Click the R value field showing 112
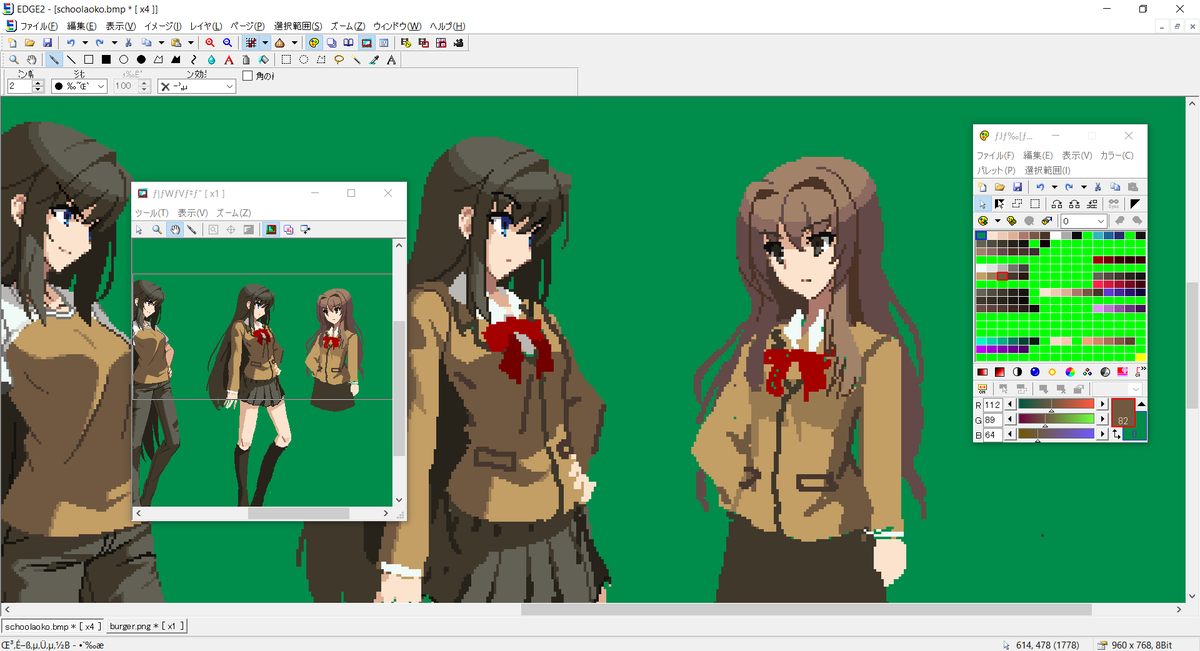 (x=993, y=404)
